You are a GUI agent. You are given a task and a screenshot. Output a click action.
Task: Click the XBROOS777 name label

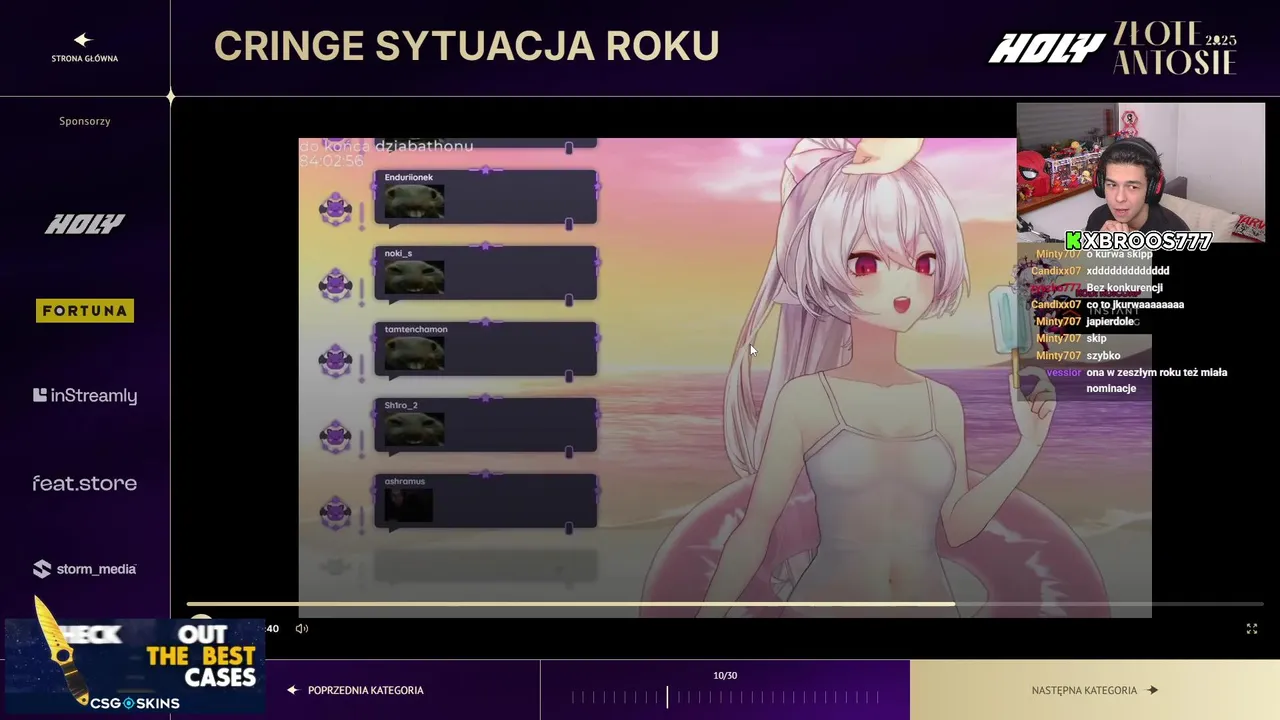1138,241
